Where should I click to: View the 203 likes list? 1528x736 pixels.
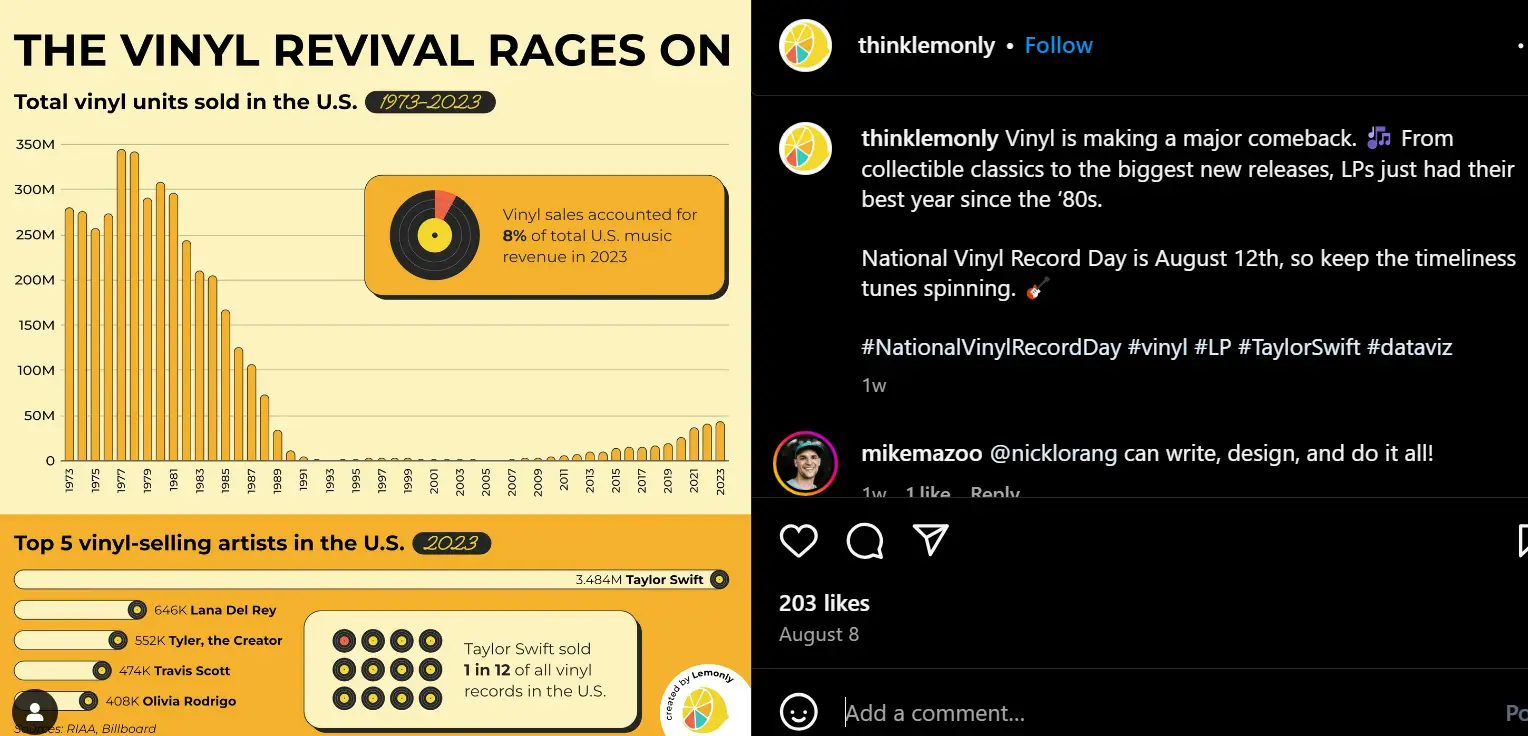pos(824,602)
